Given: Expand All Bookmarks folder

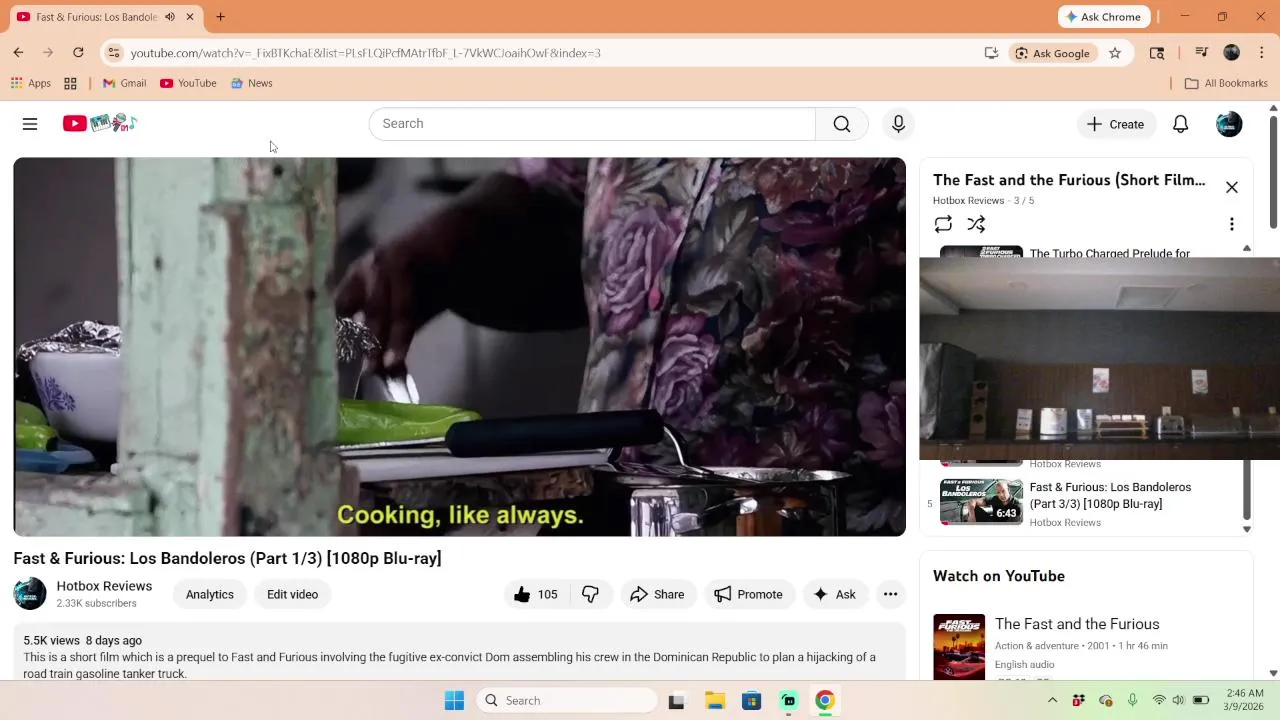Looking at the screenshot, I should 1226,83.
